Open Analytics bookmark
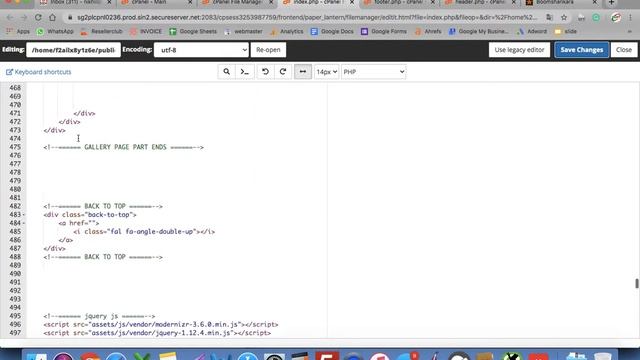The image size is (640, 360). 287,31
